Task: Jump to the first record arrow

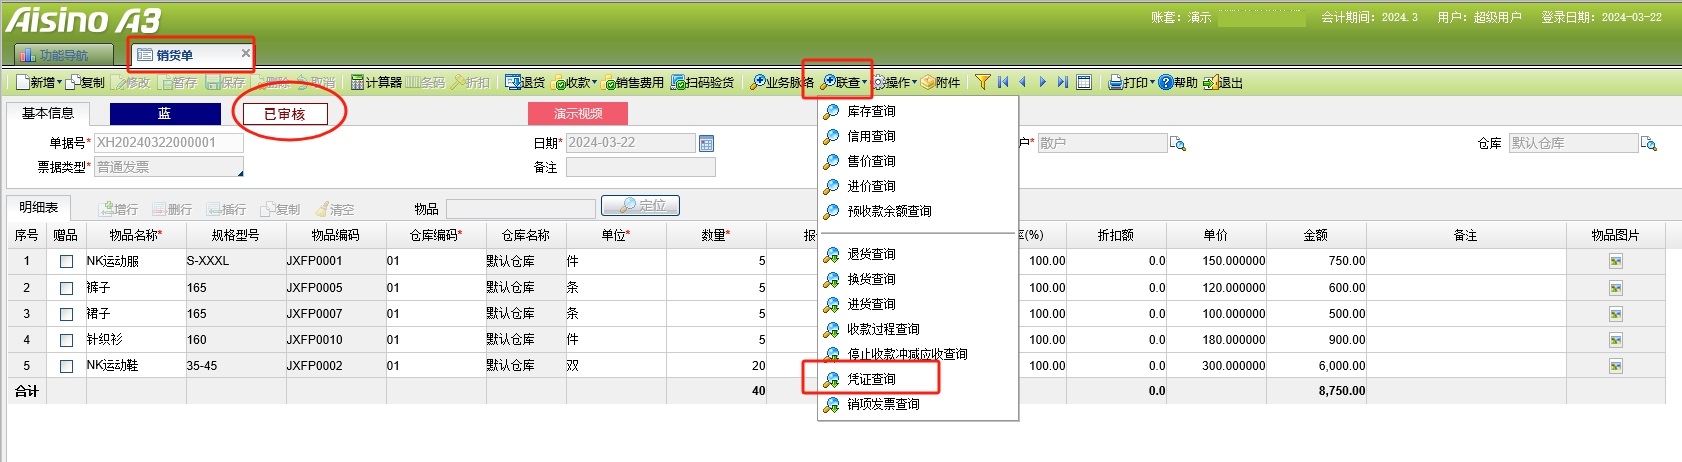Action: pos(1003,83)
